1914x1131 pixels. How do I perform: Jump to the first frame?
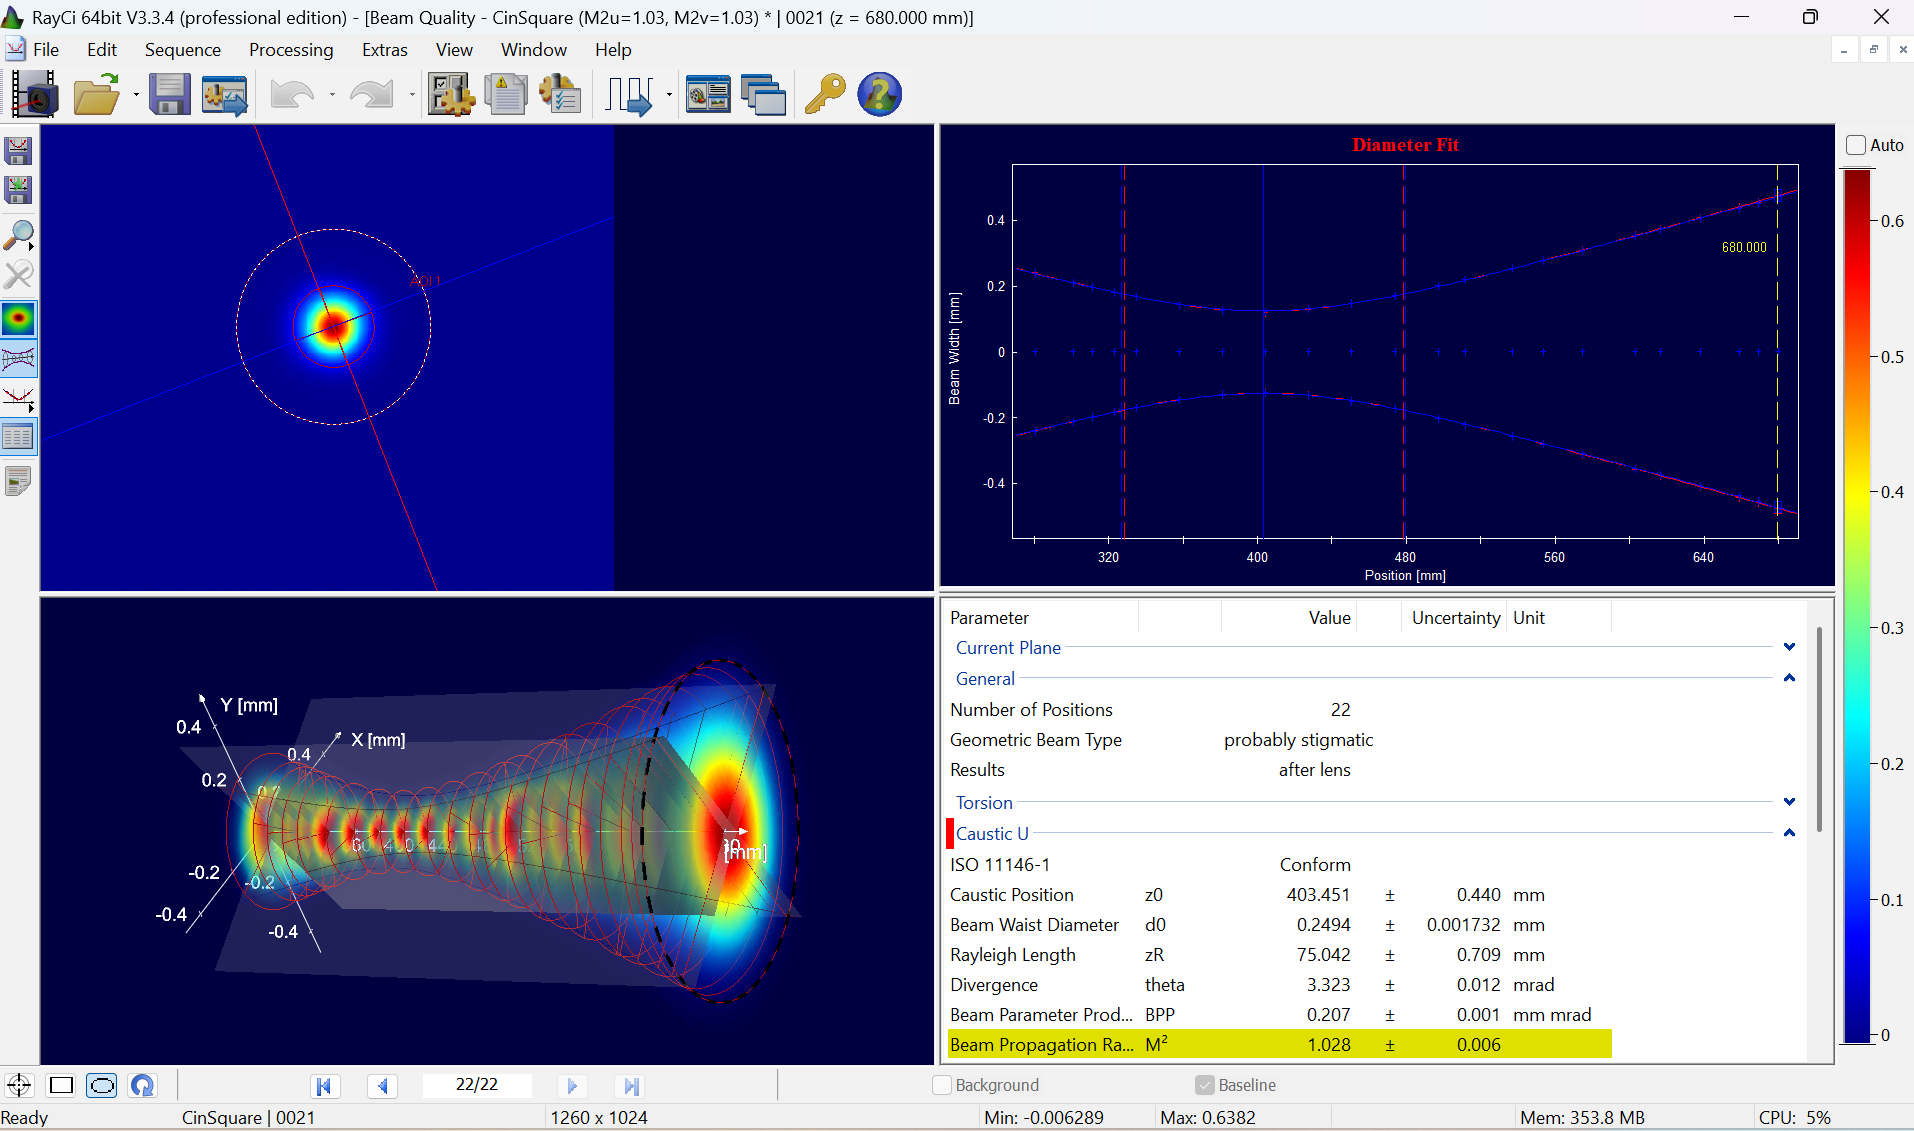point(323,1086)
